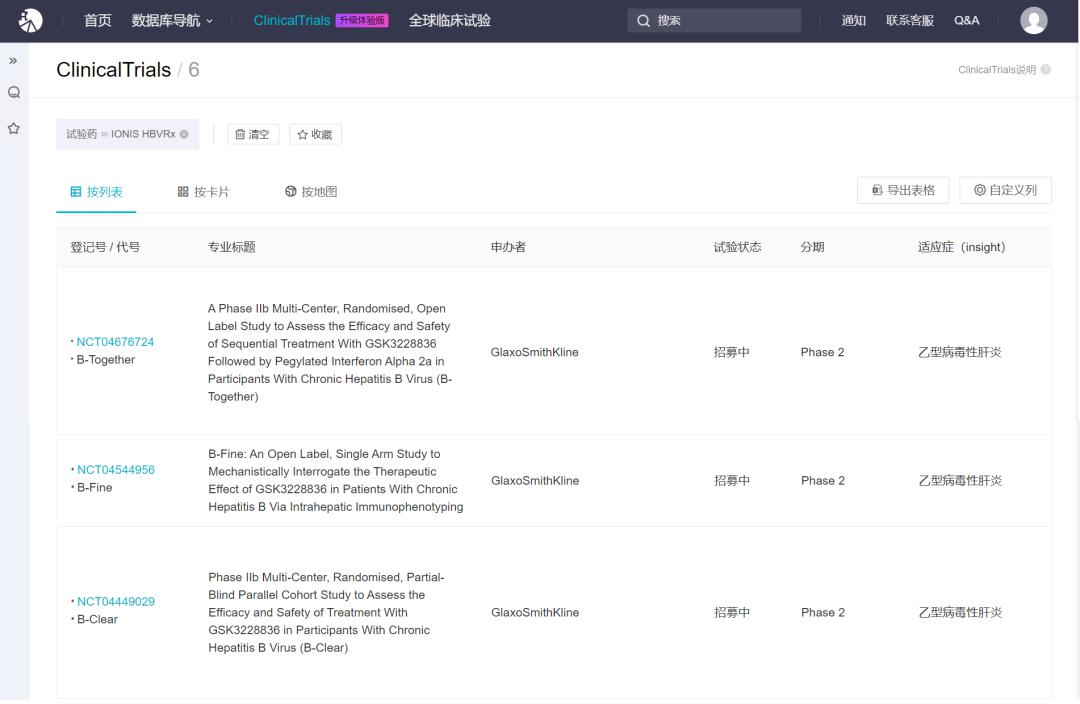This screenshot has width=1080, height=704.
Task: Click Phase 2 in the B-Fine row
Action: point(823,480)
